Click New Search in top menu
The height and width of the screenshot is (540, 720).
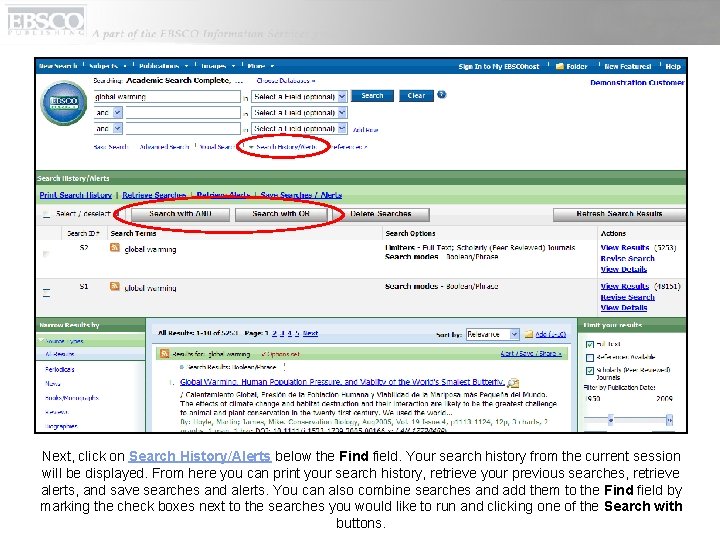tap(58, 66)
